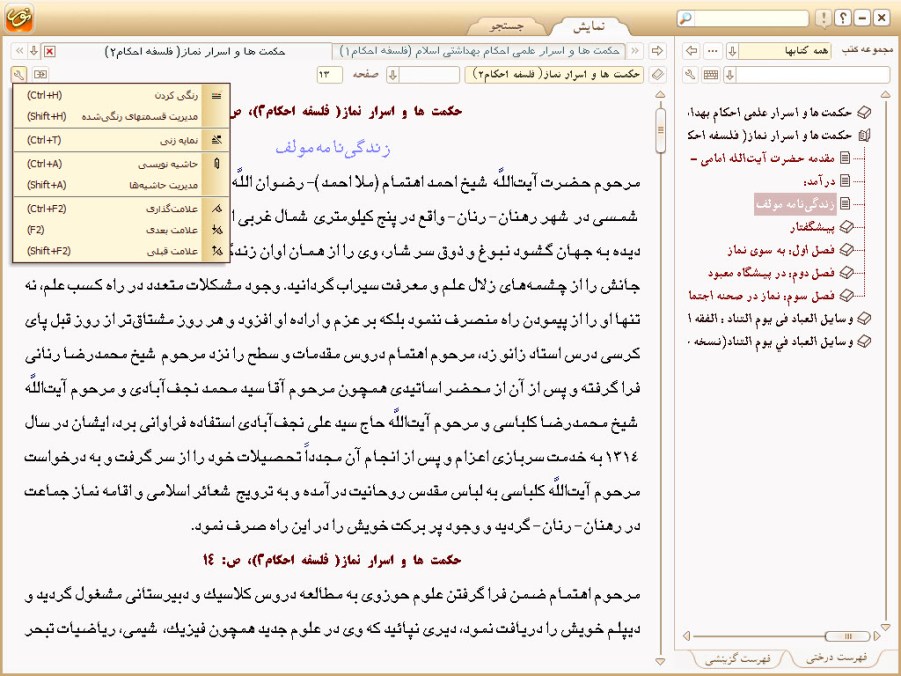The image size is (901, 676).
Task: Click the three-dots button beside همه کتابها
Action: click(x=713, y=51)
